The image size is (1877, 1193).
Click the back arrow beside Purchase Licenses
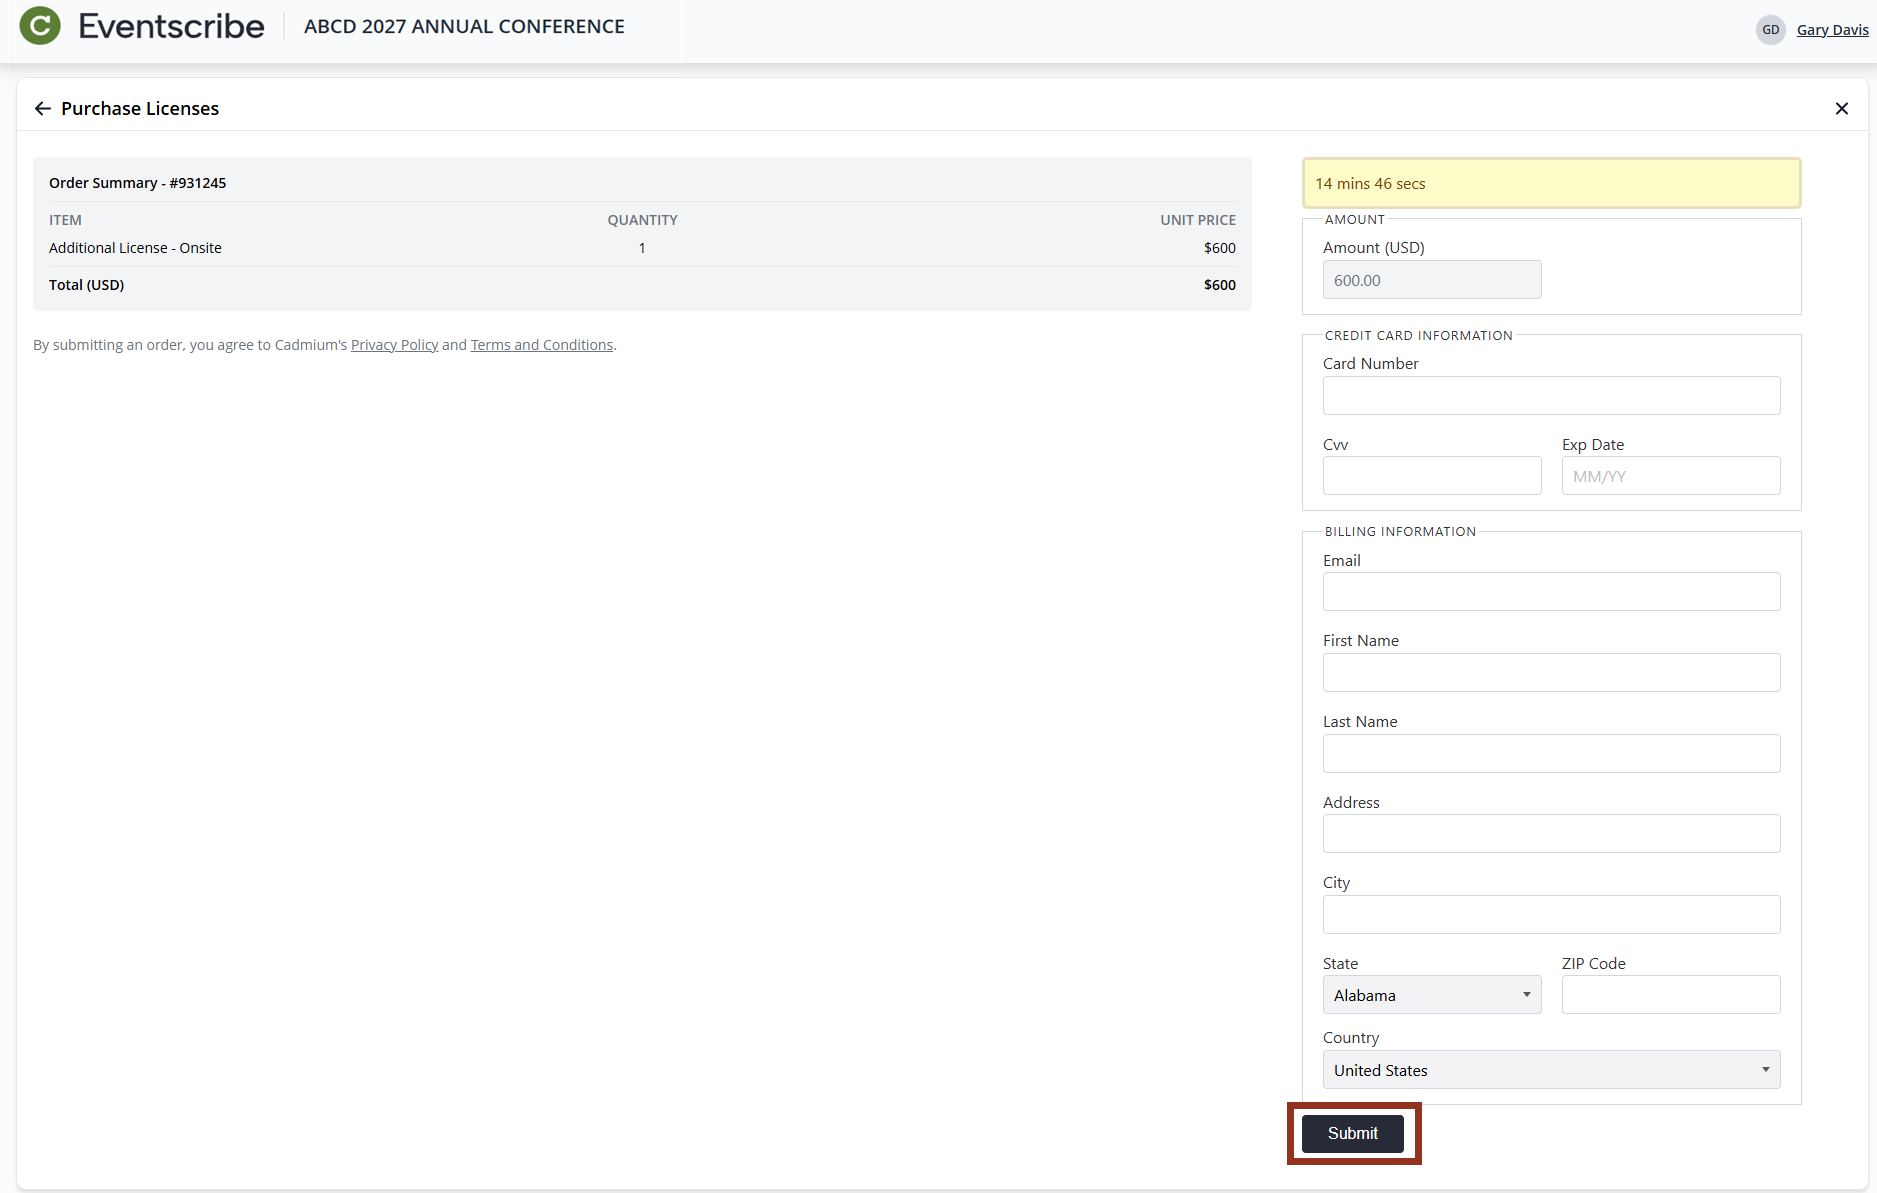coord(42,108)
